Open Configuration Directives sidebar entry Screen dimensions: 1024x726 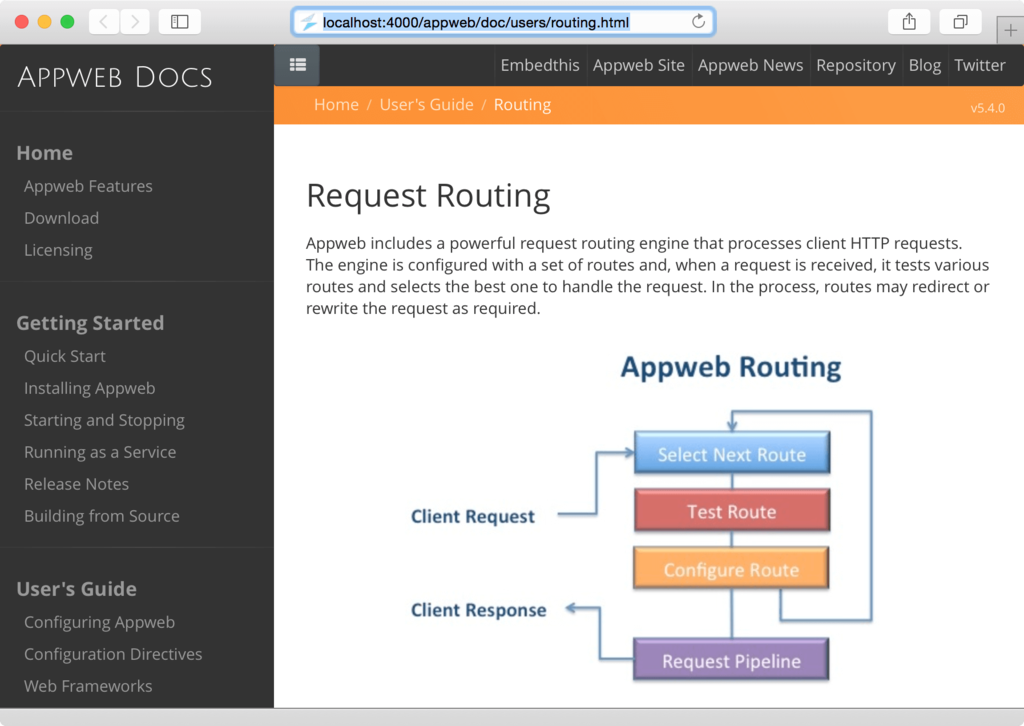click(113, 654)
